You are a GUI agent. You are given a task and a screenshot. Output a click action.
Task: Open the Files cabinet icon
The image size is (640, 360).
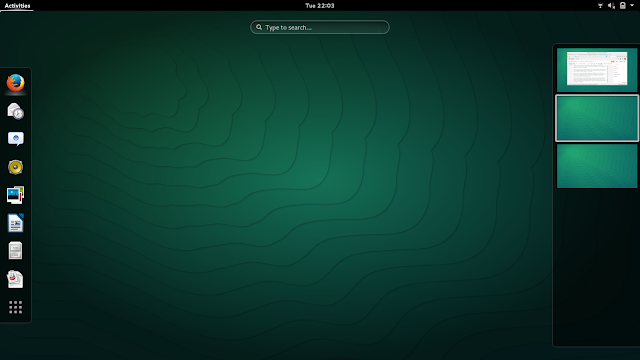pos(16,251)
